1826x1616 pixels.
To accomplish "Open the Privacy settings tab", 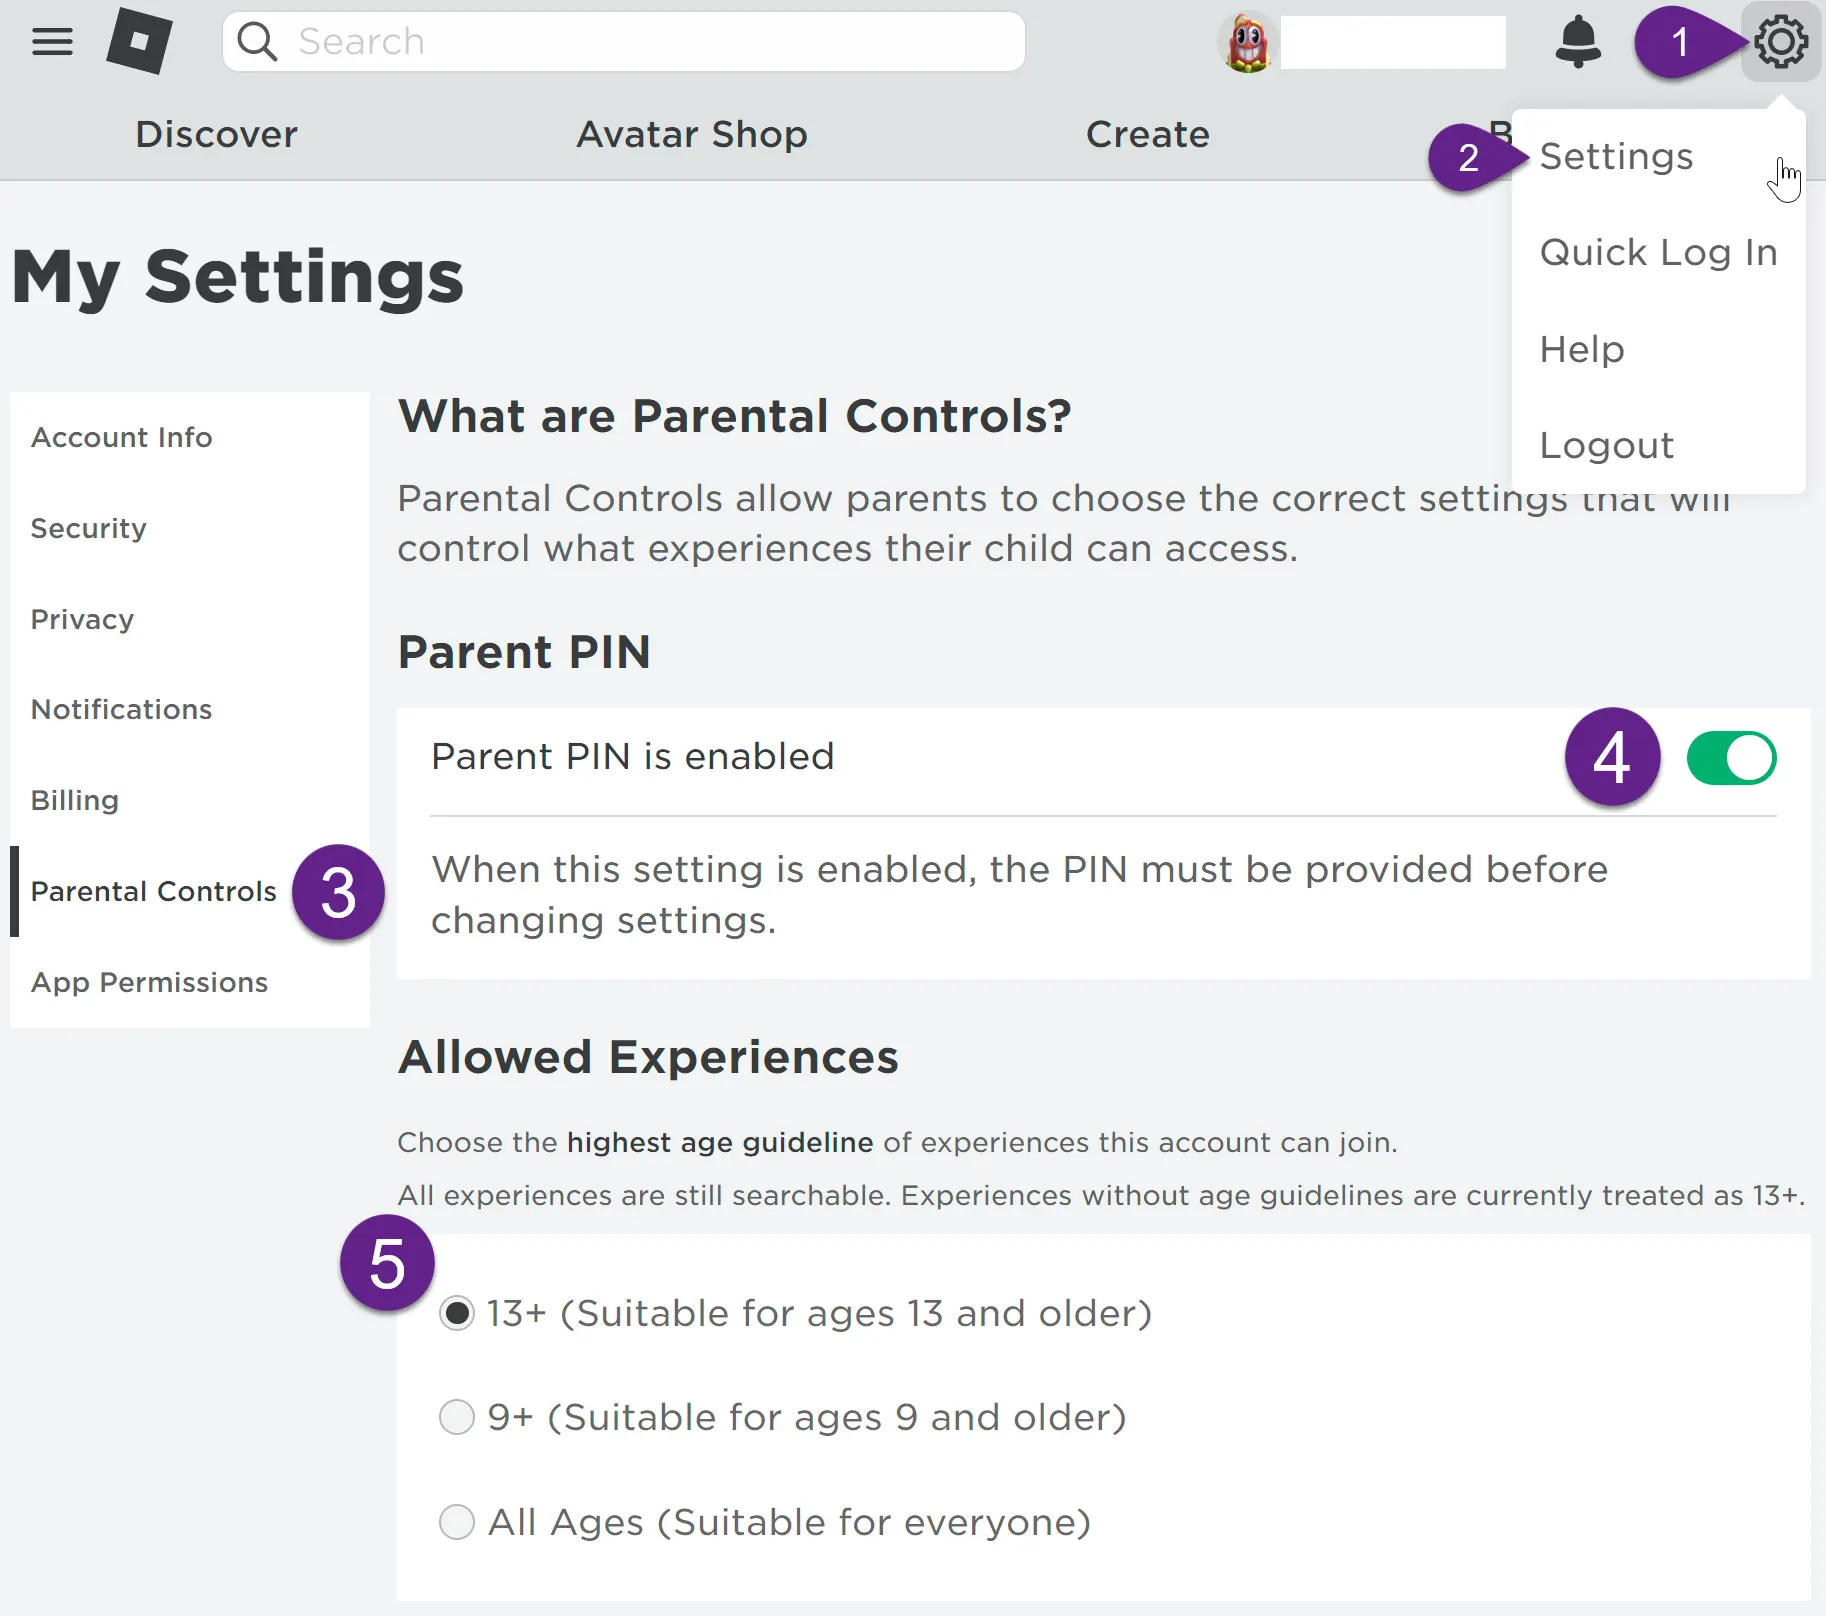I will (x=82, y=619).
